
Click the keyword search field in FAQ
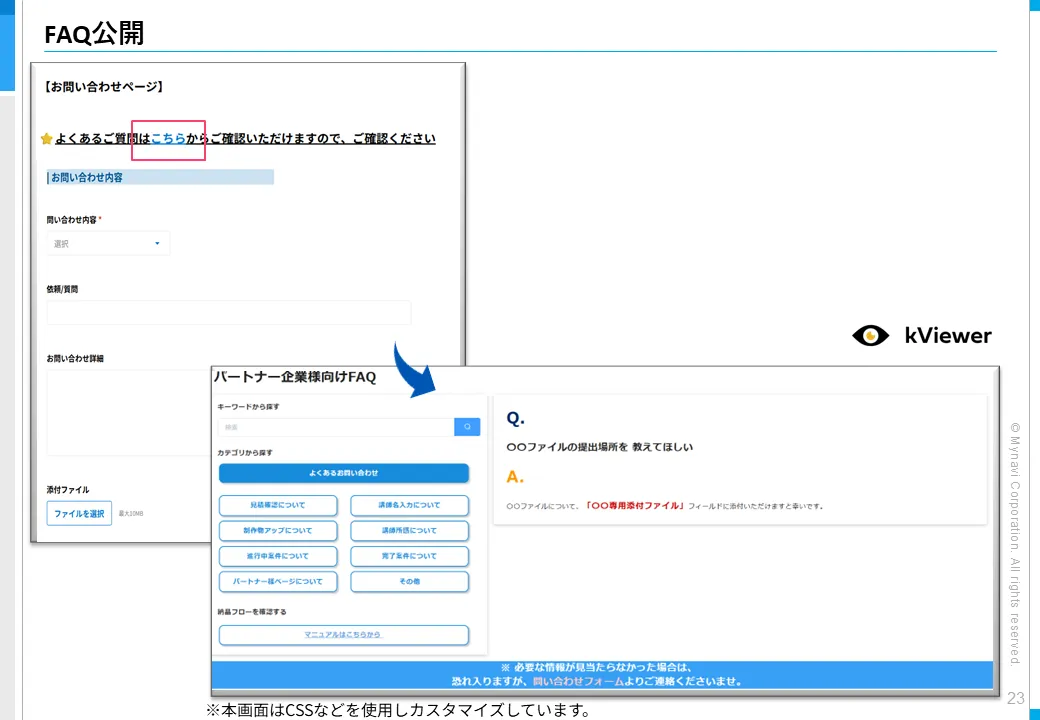click(x=336, y=427)
